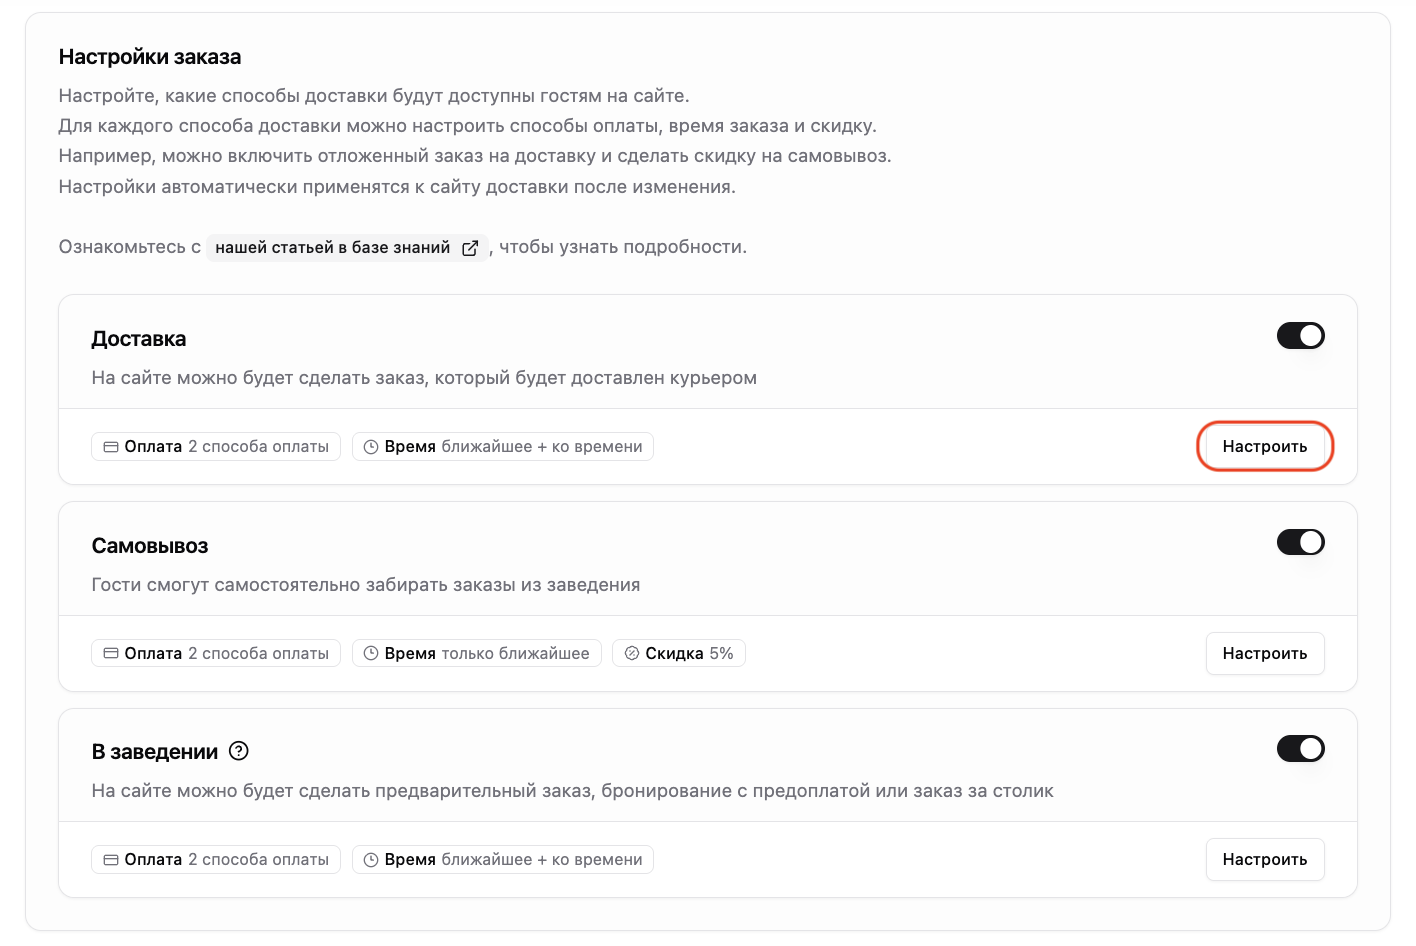
Task: Click Настроить in the Самовывоз card
Action: [x=1265, y=654]
